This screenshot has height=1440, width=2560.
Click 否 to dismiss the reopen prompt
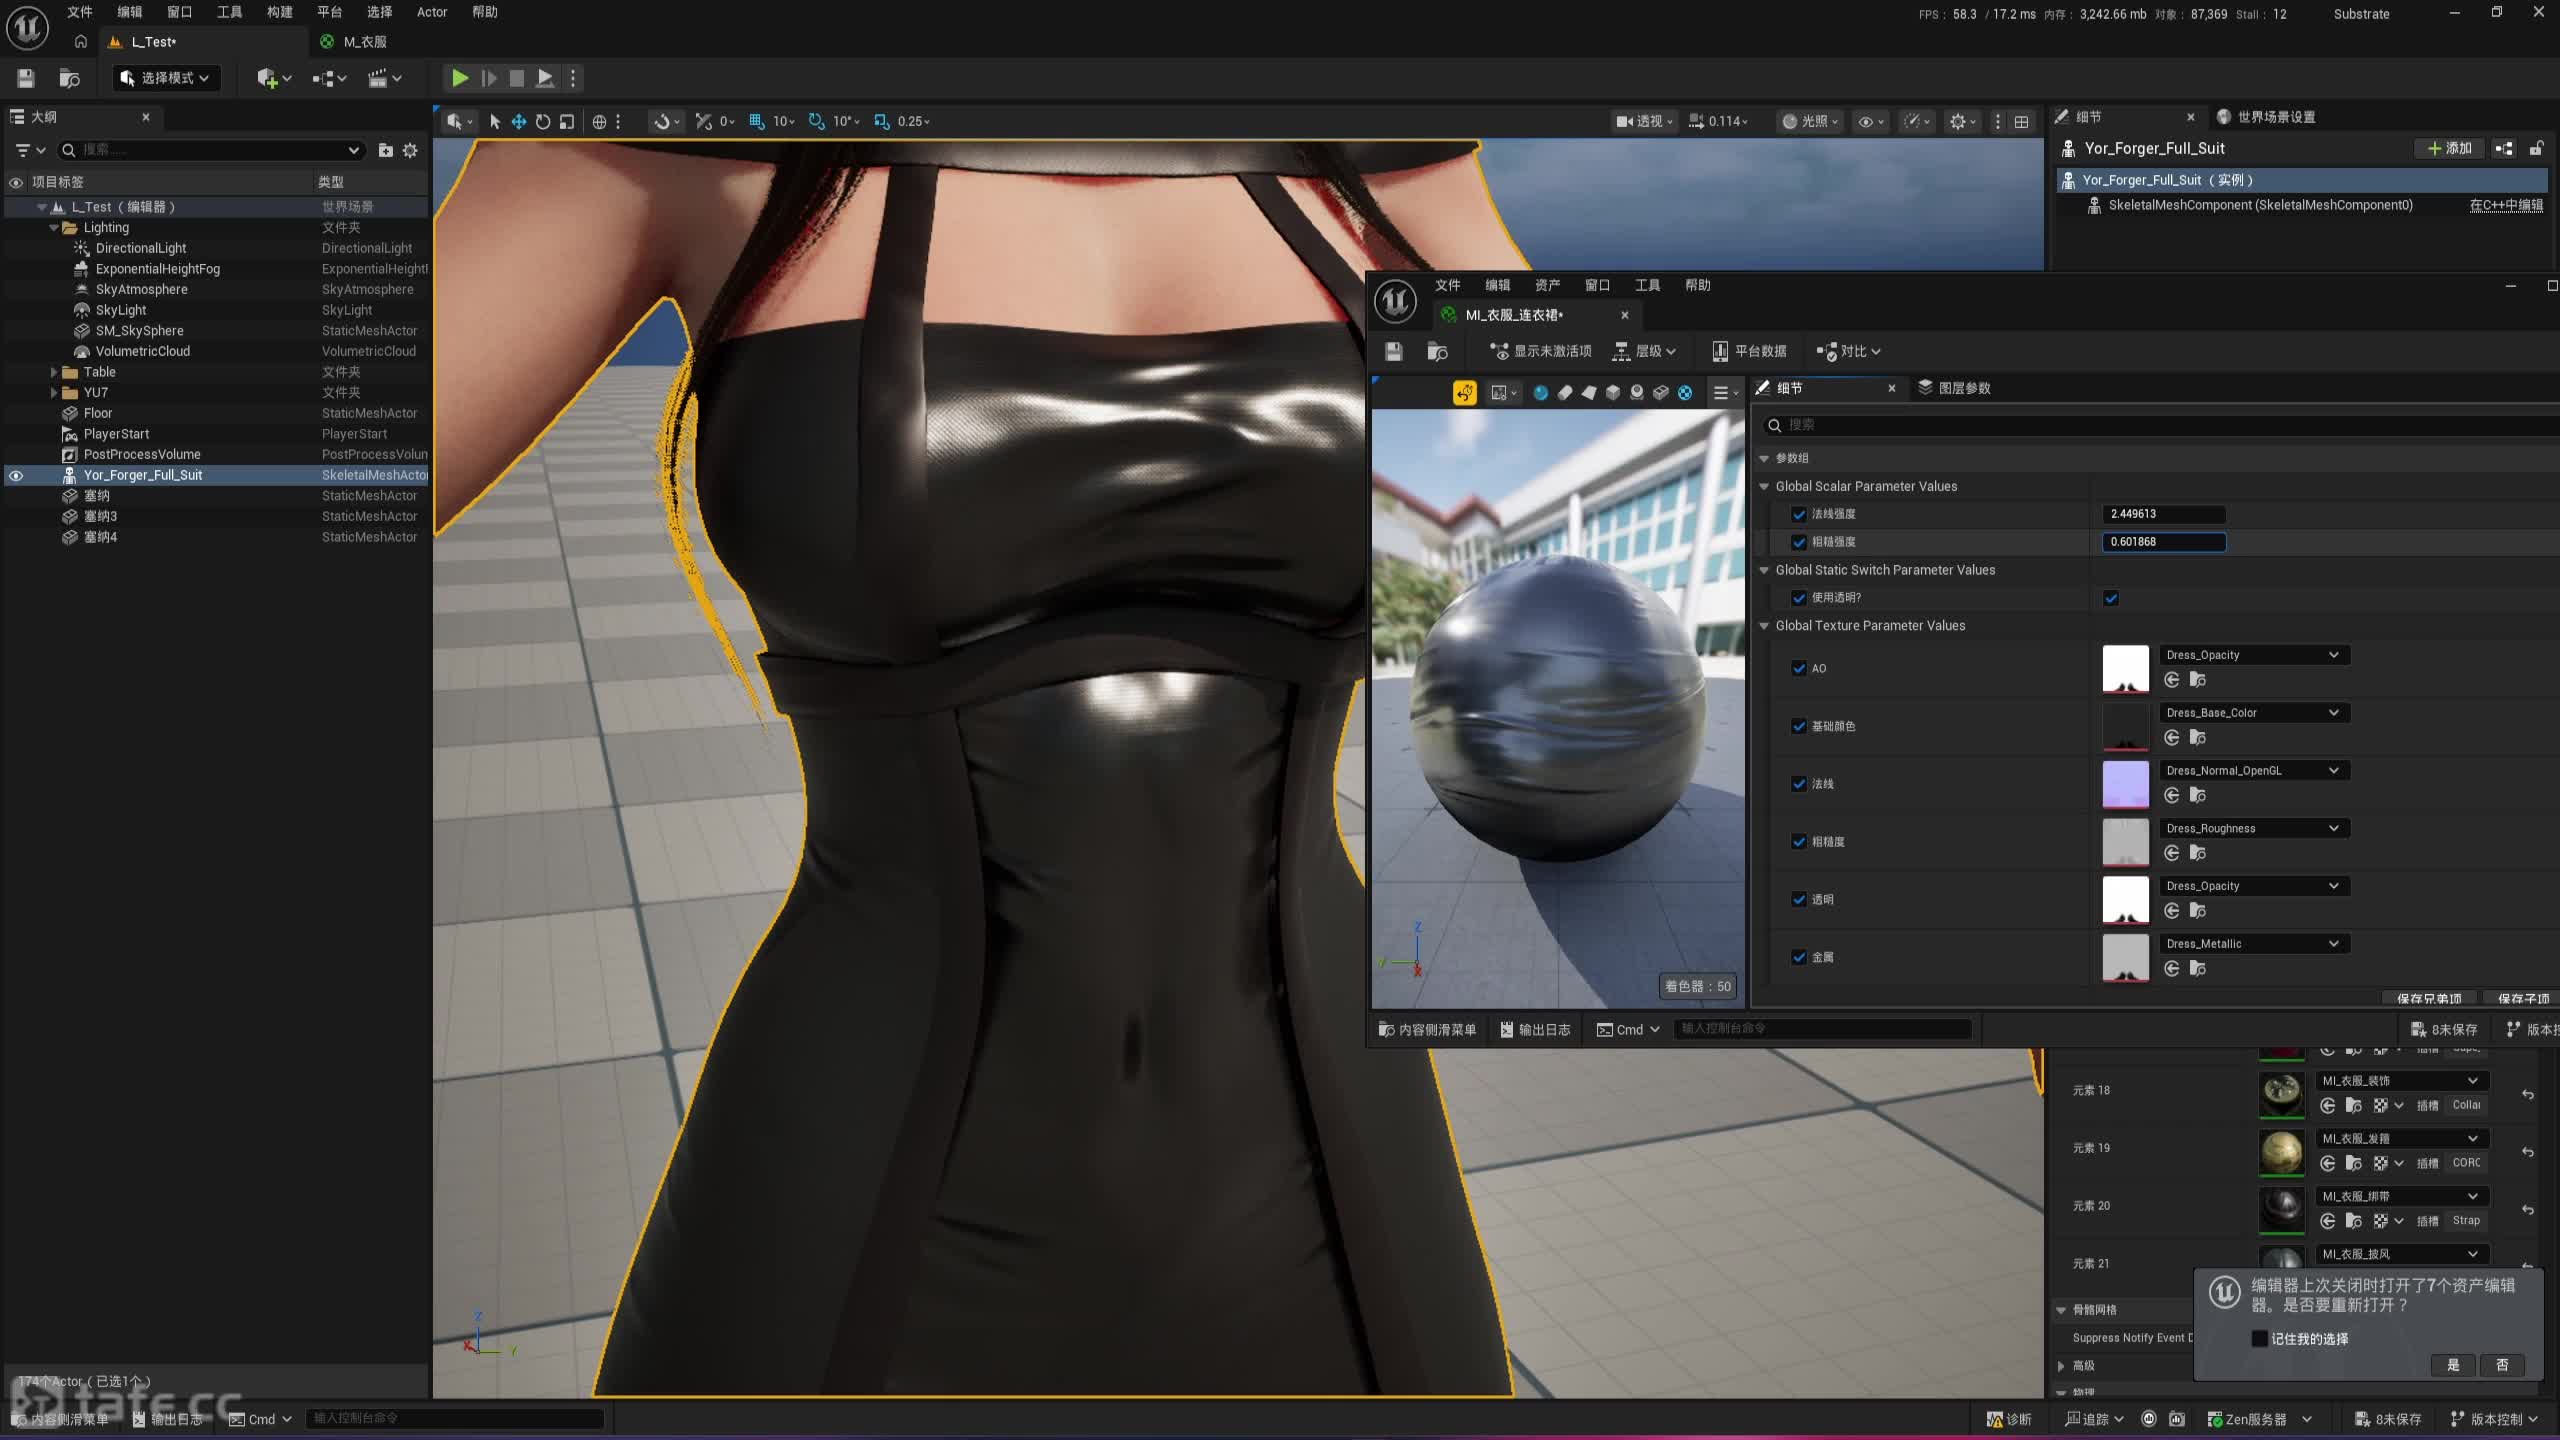pos(2502,1365)
